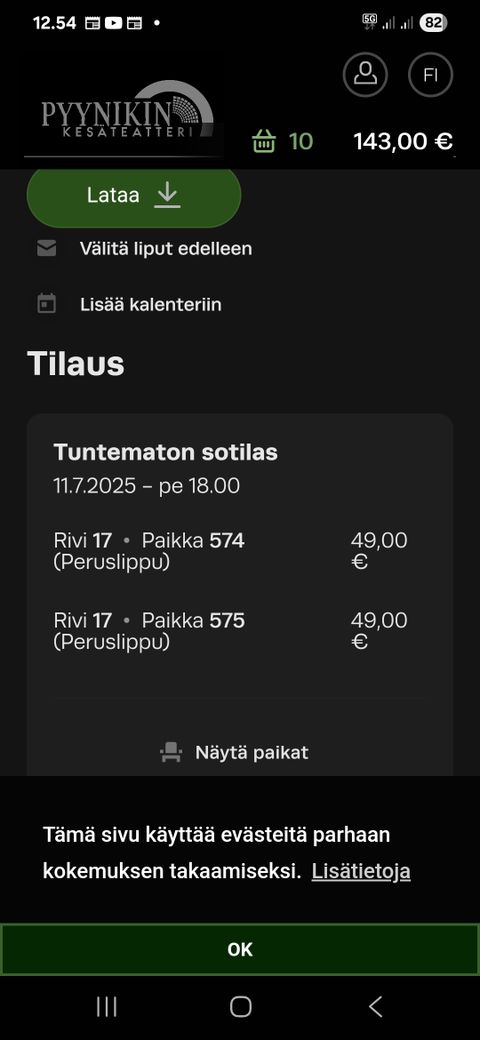Tap the Android home button
This screenshot has width=480, height=1040.
pyautogui.click(x=240, y=1007)
